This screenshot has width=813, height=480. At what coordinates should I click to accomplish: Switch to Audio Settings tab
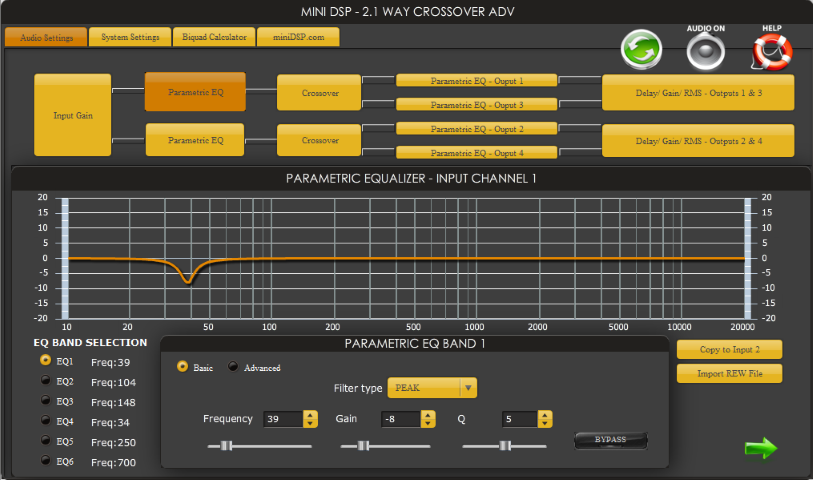46,37
